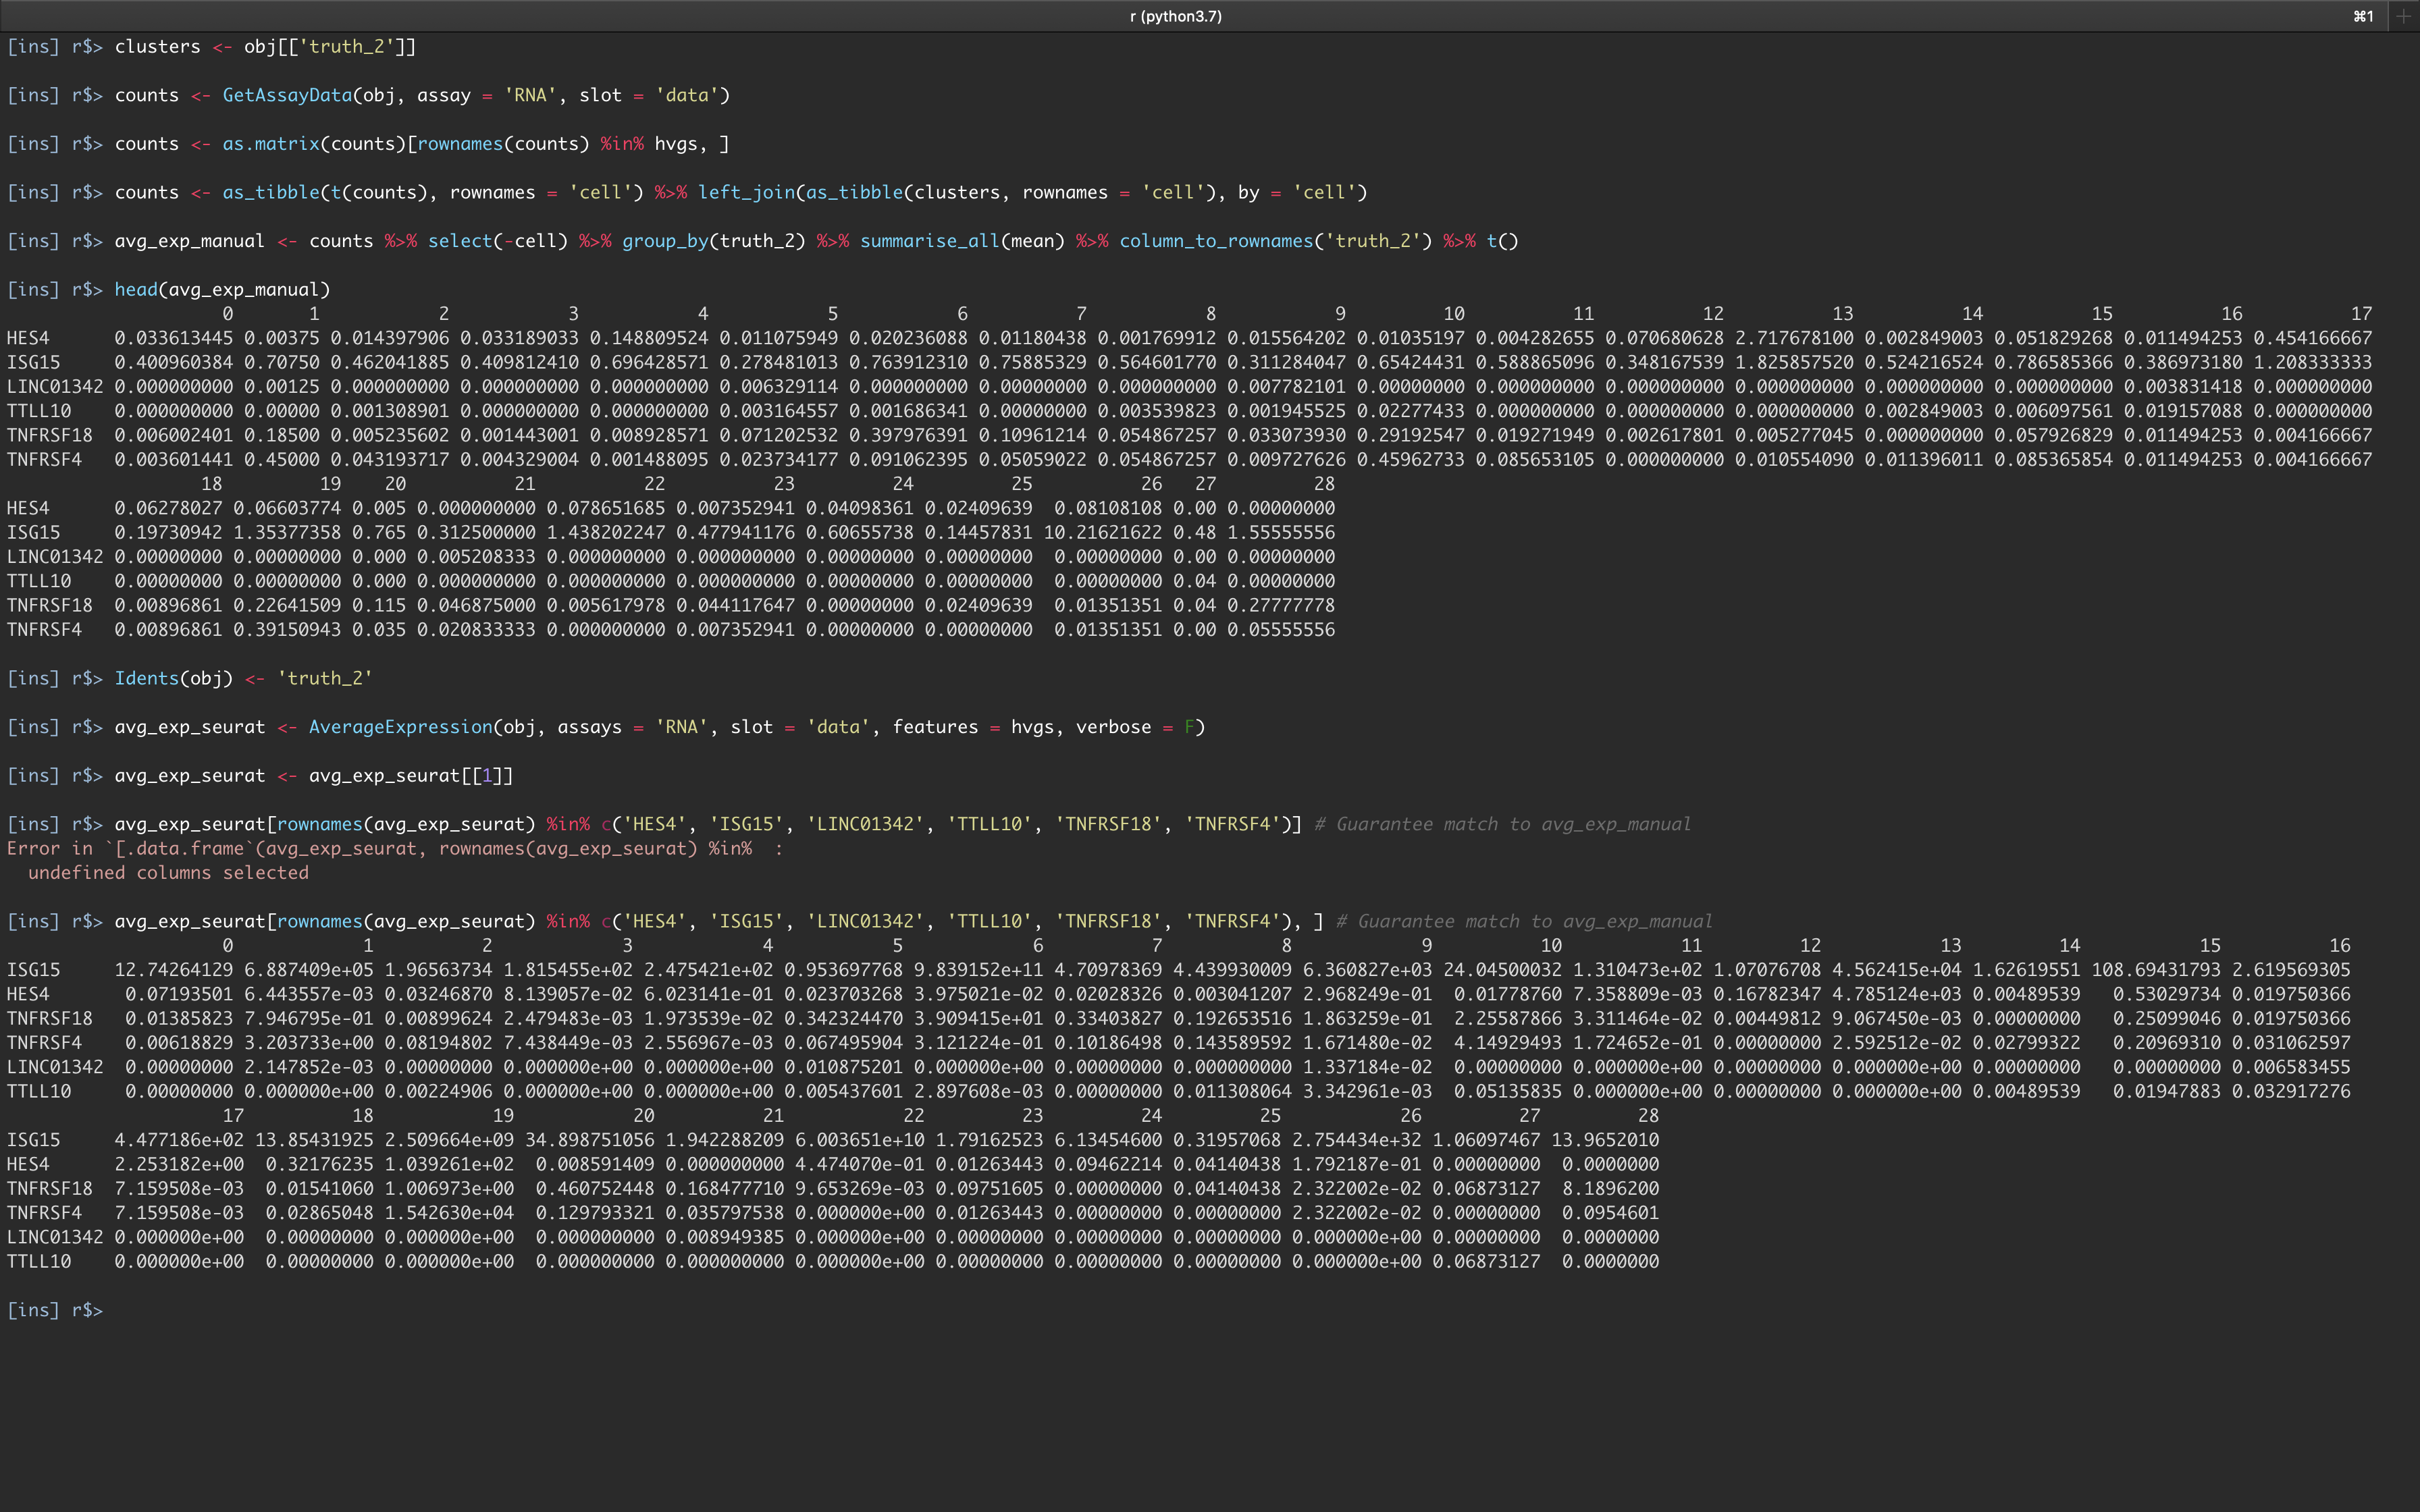Click the head(avg_exp_manual) command
The height and width of the screenshot is (1512, 2420).
pos(222,289)
